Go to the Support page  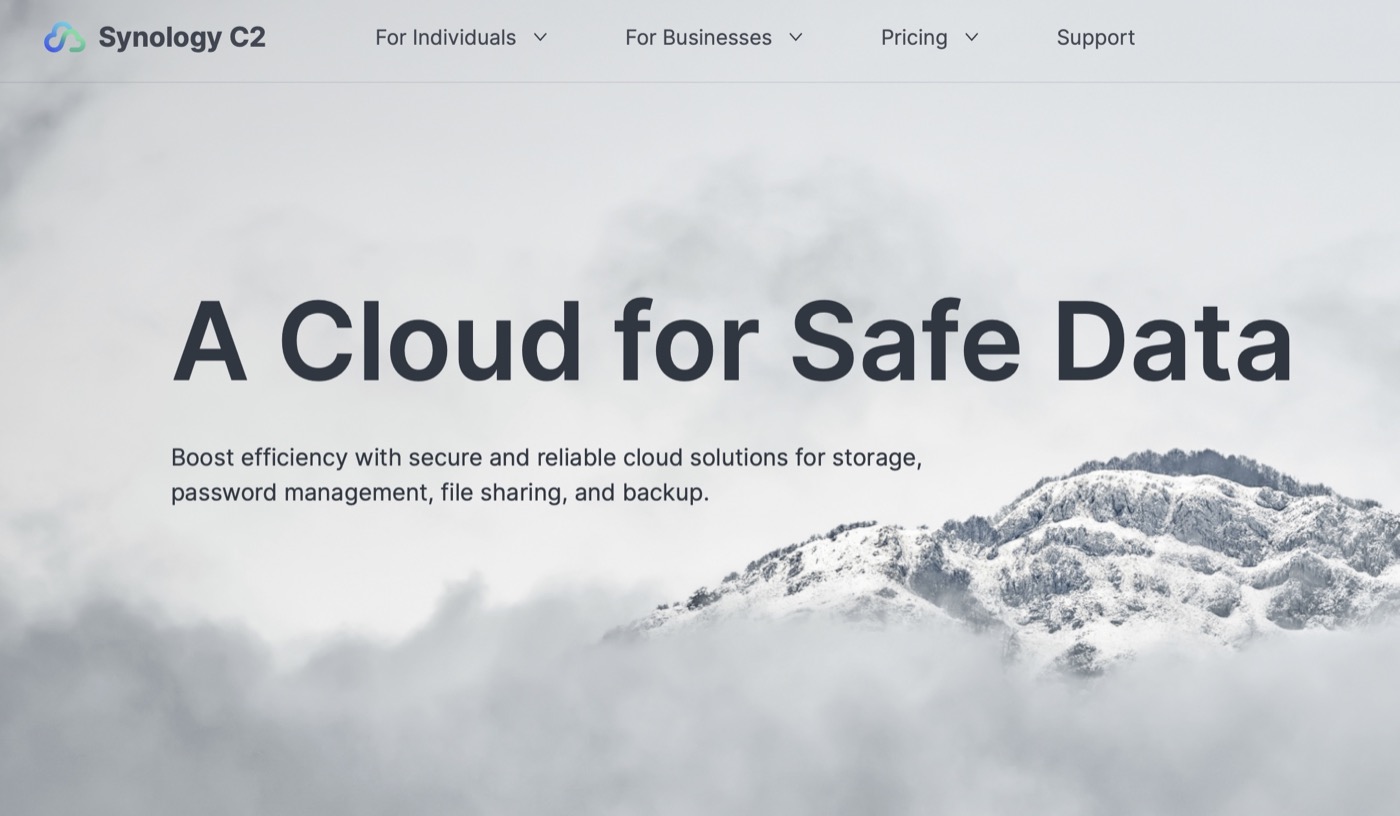1095,38
